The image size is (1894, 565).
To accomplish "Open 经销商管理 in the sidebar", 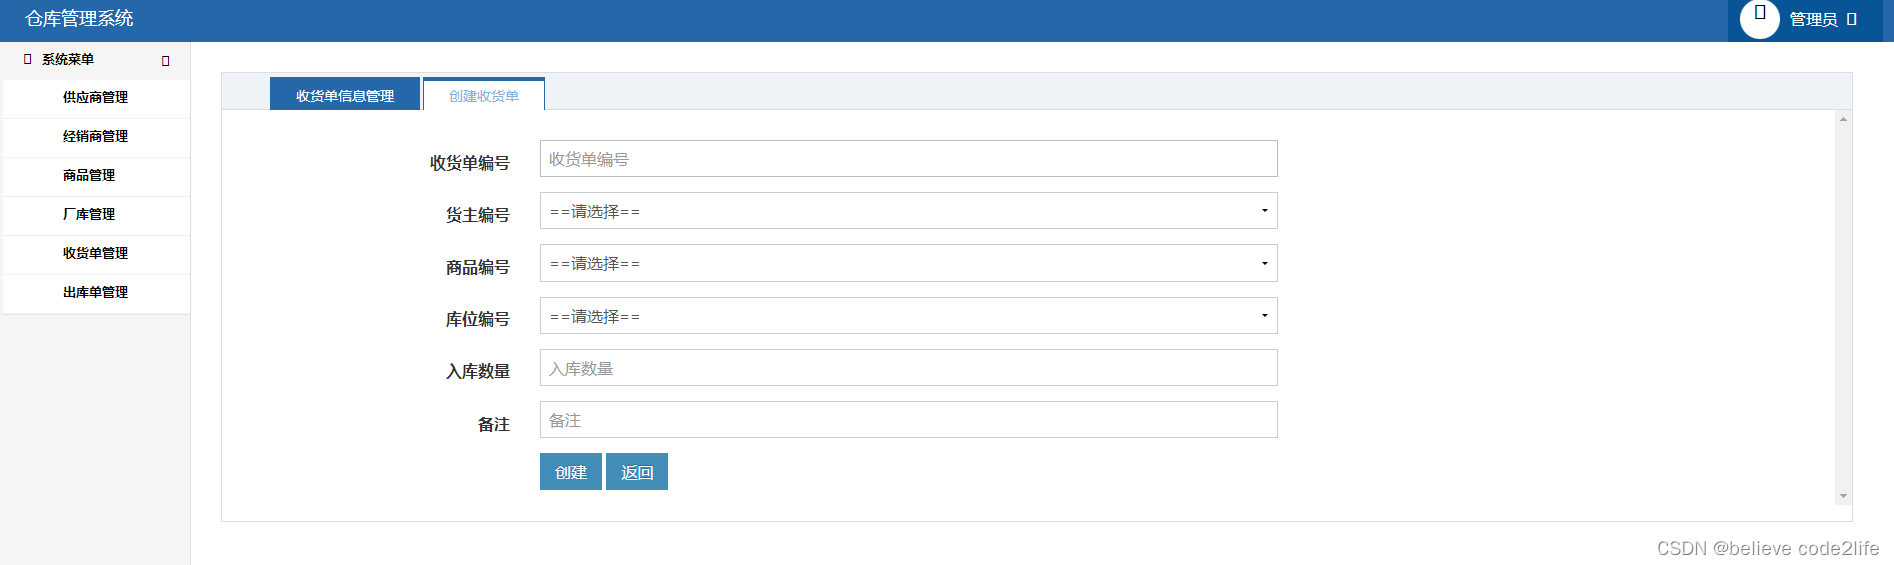I will point(96,137).
